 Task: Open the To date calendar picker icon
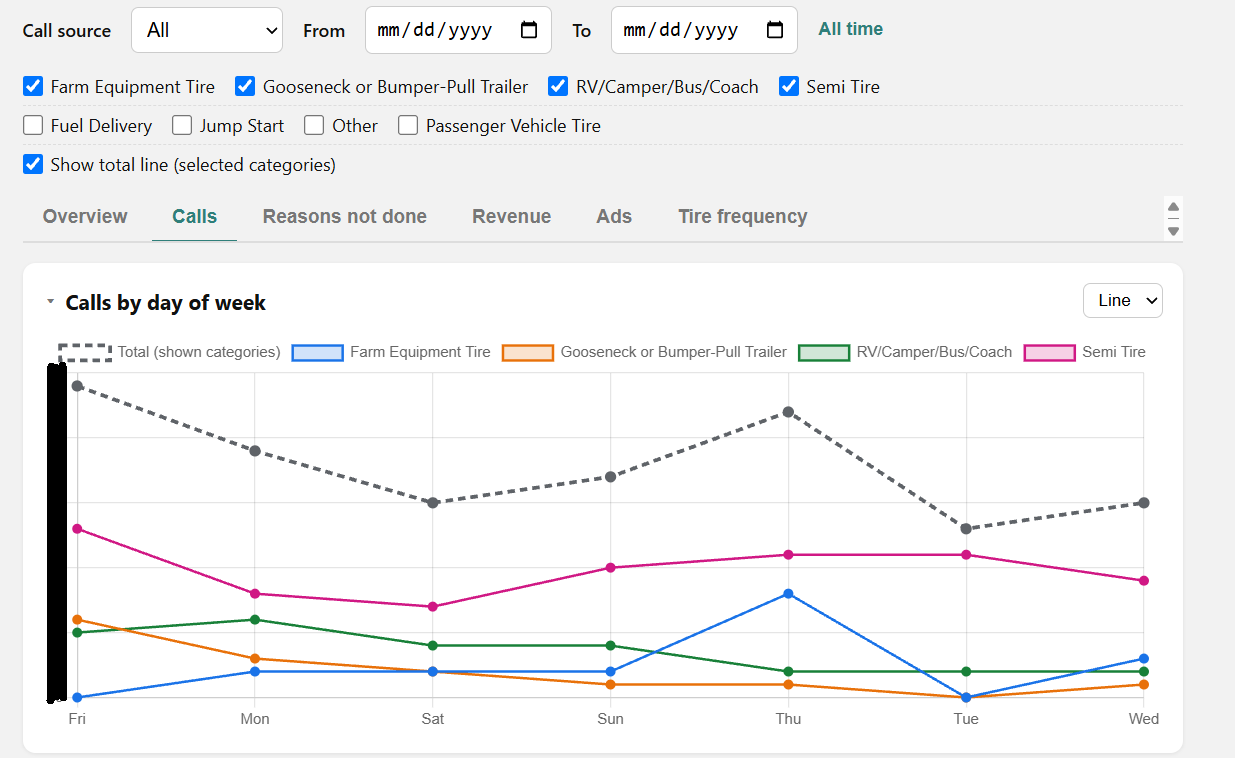pyautogui.click(x=775, y=30)
